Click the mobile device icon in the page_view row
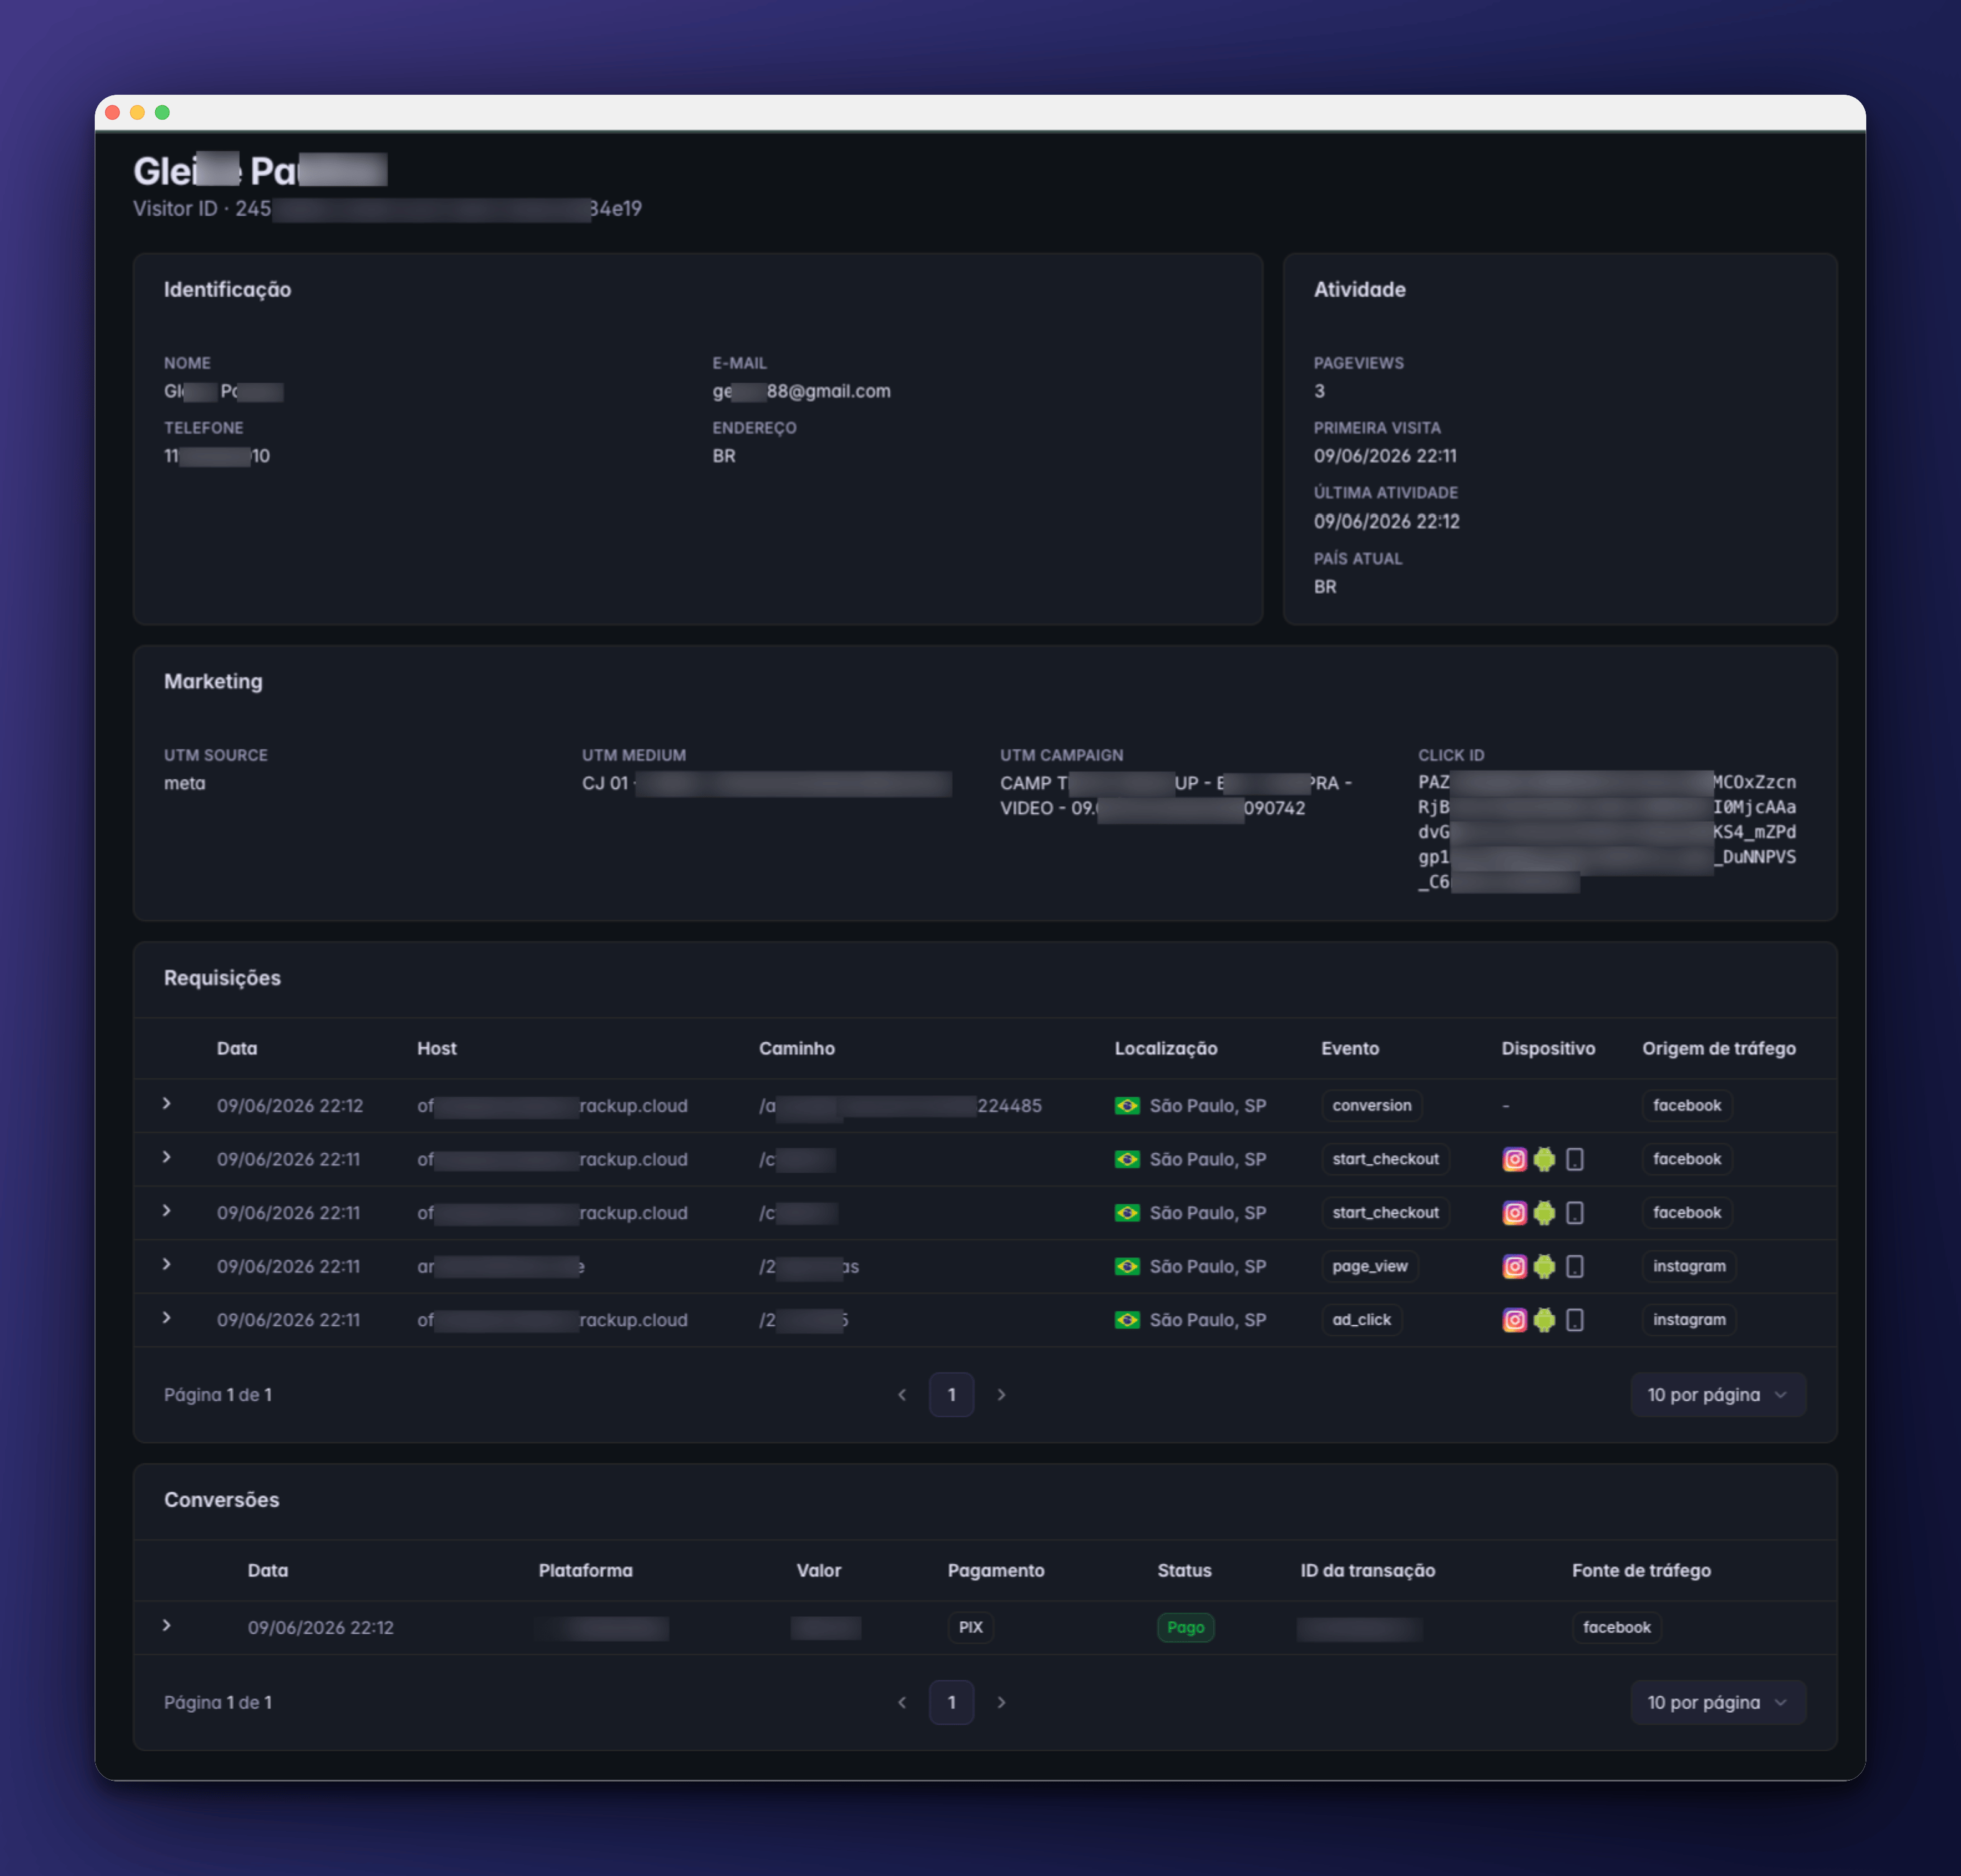The height and width of the screenshot is (1876, 1961). click(x=1574, y=1266)
